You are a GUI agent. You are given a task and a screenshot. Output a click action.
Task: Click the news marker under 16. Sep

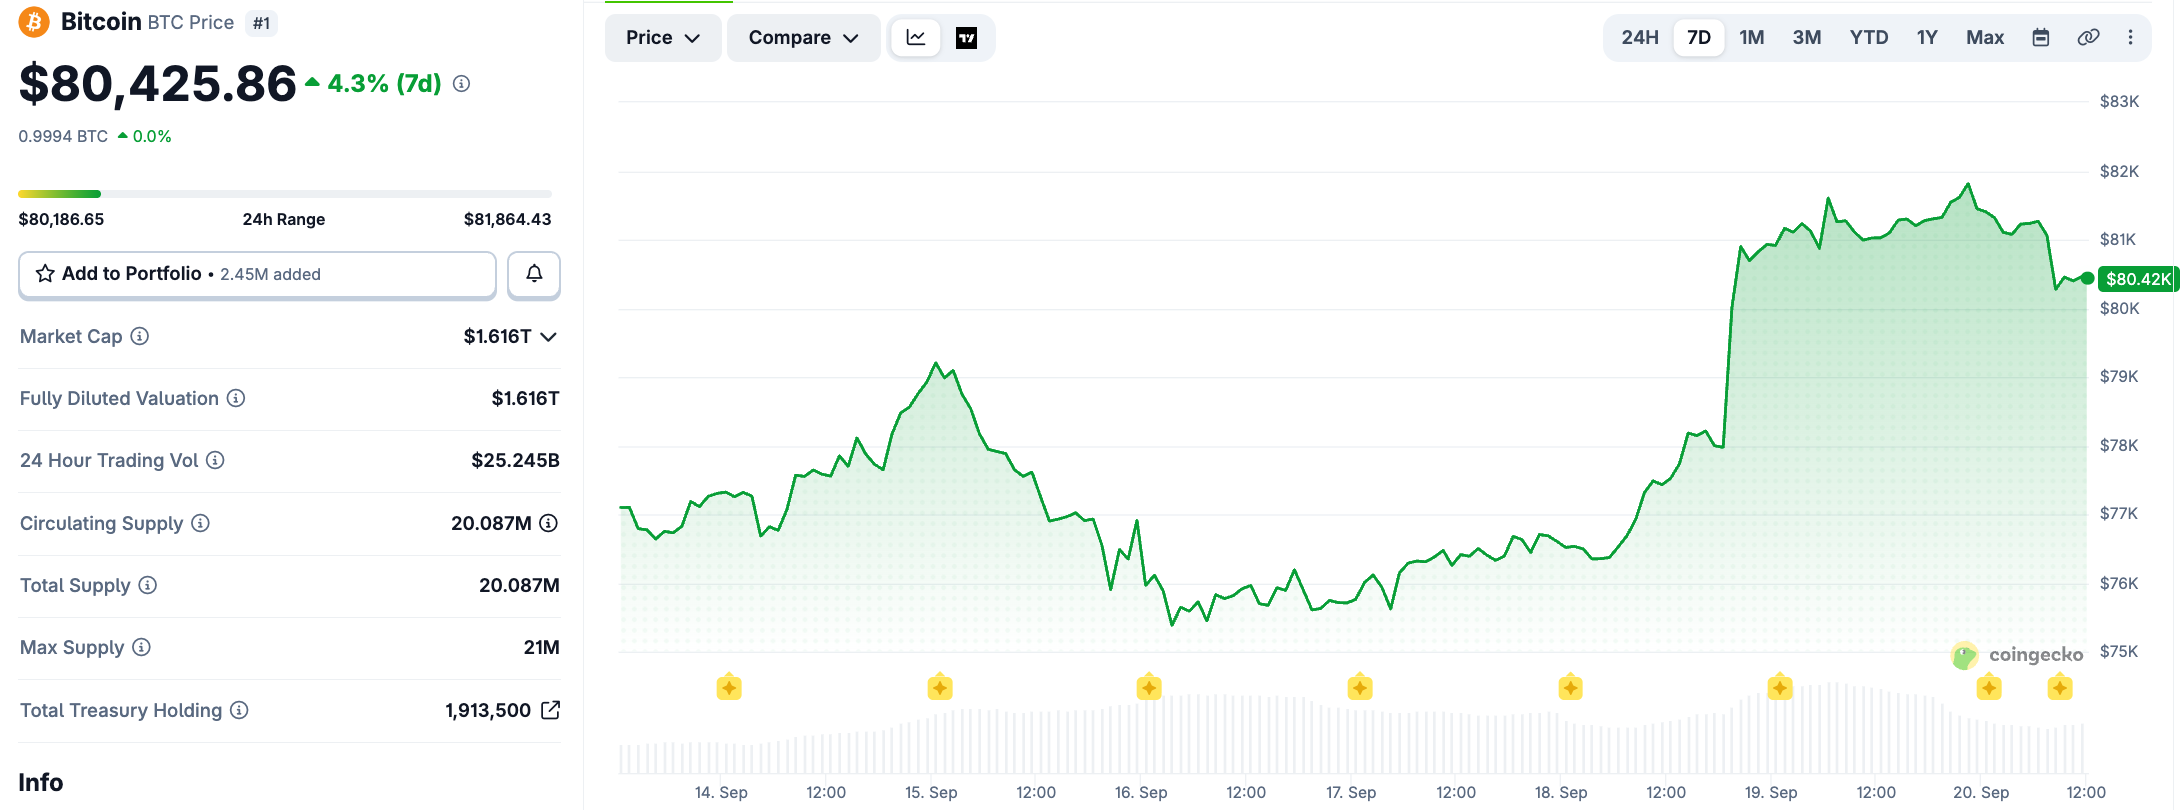[x=1149, y=688]
